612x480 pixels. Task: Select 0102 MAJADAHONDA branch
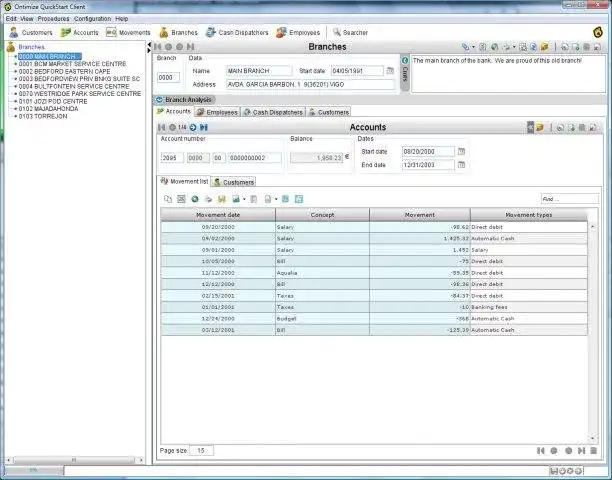(x=48, y=109)
